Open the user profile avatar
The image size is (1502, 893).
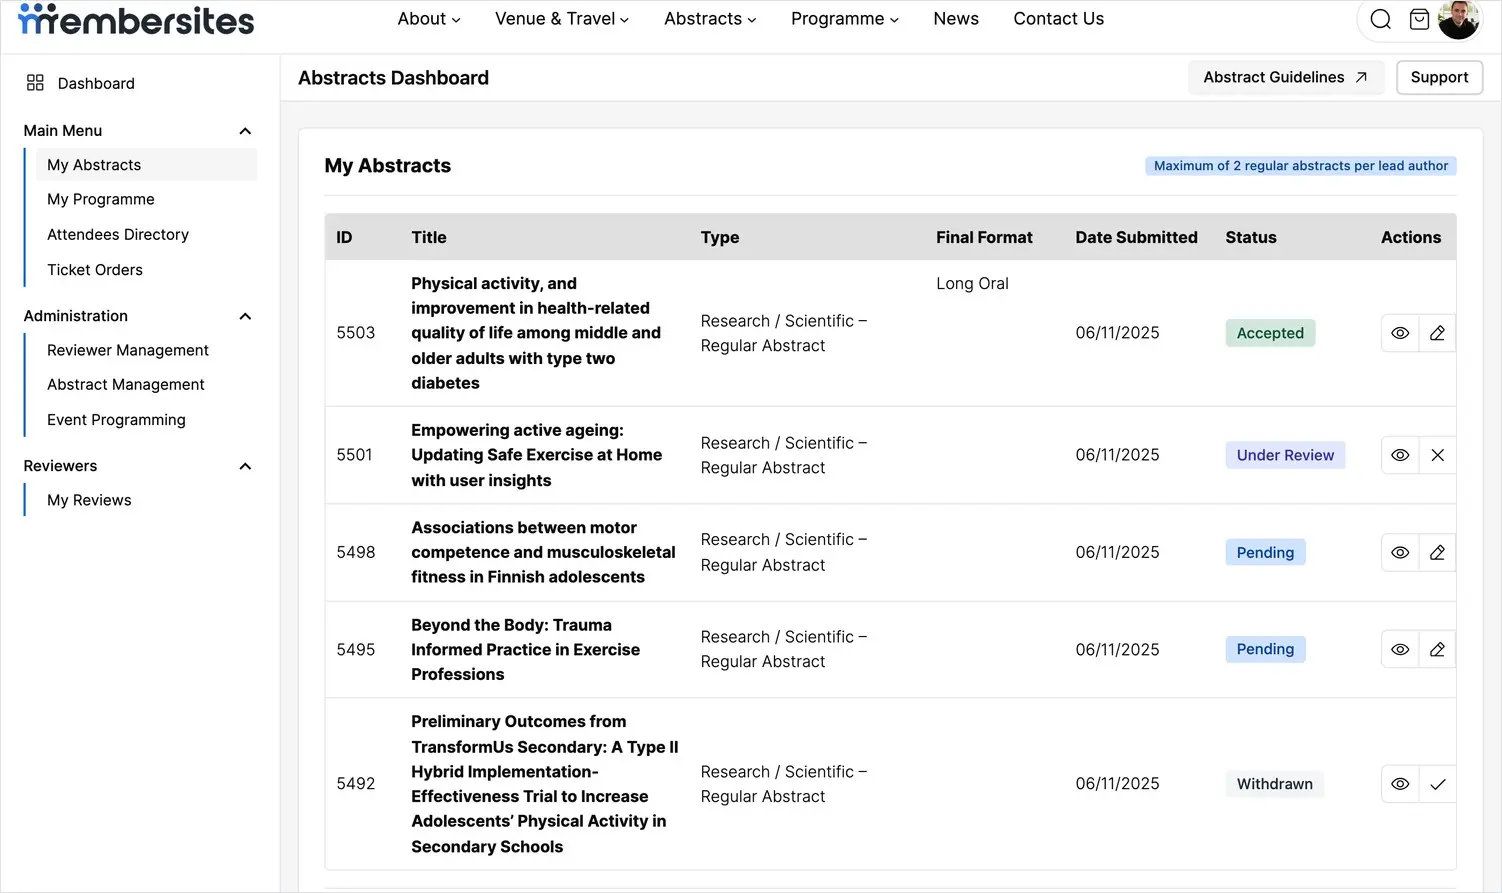click(1458, 19)
